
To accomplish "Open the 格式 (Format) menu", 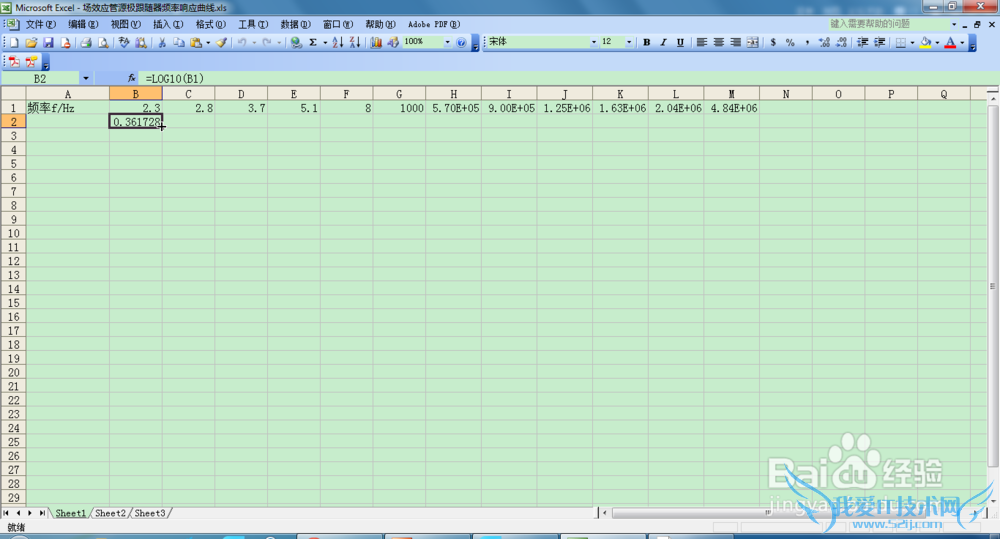I will click(x=210, y=24).
